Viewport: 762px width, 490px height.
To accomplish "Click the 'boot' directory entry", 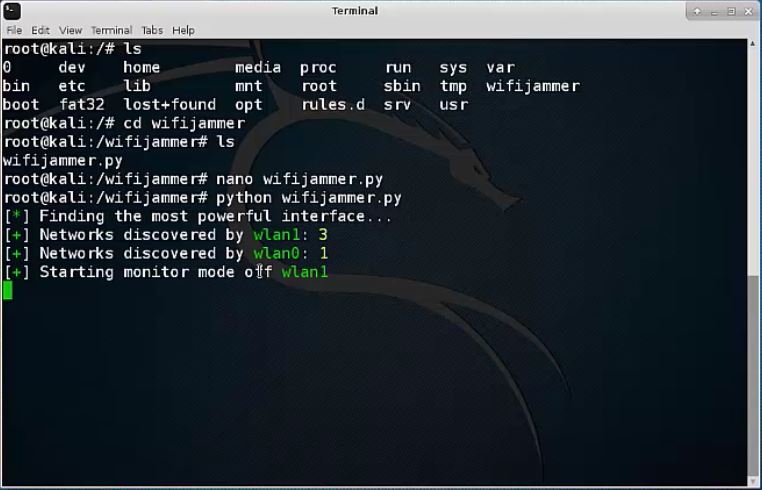I will 21,105.
